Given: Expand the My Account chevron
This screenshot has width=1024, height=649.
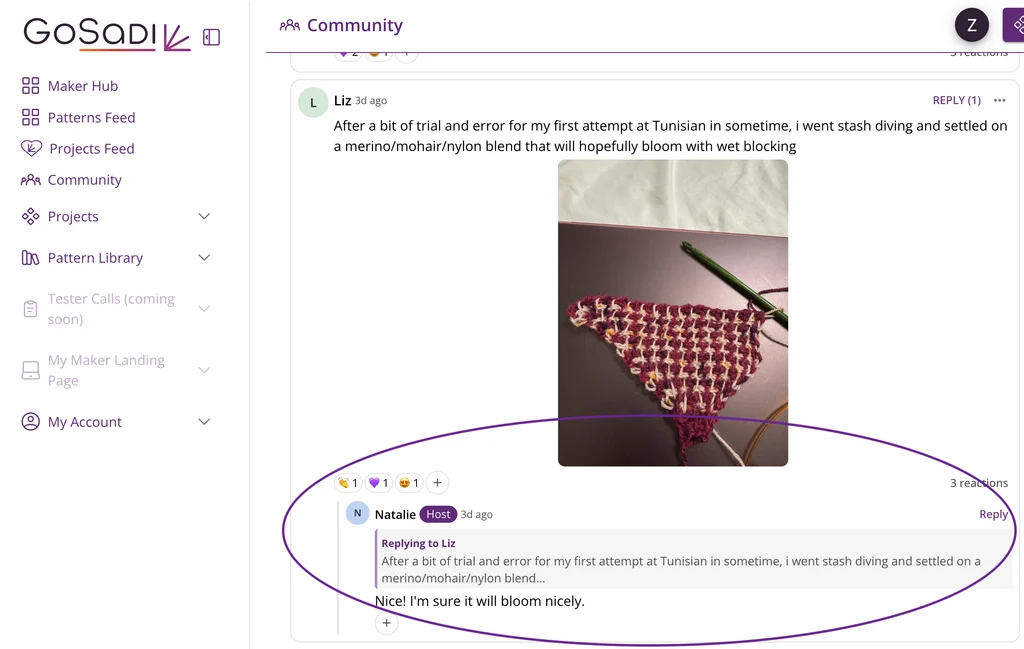Looking at the screenshot, I should coord(204,422).
